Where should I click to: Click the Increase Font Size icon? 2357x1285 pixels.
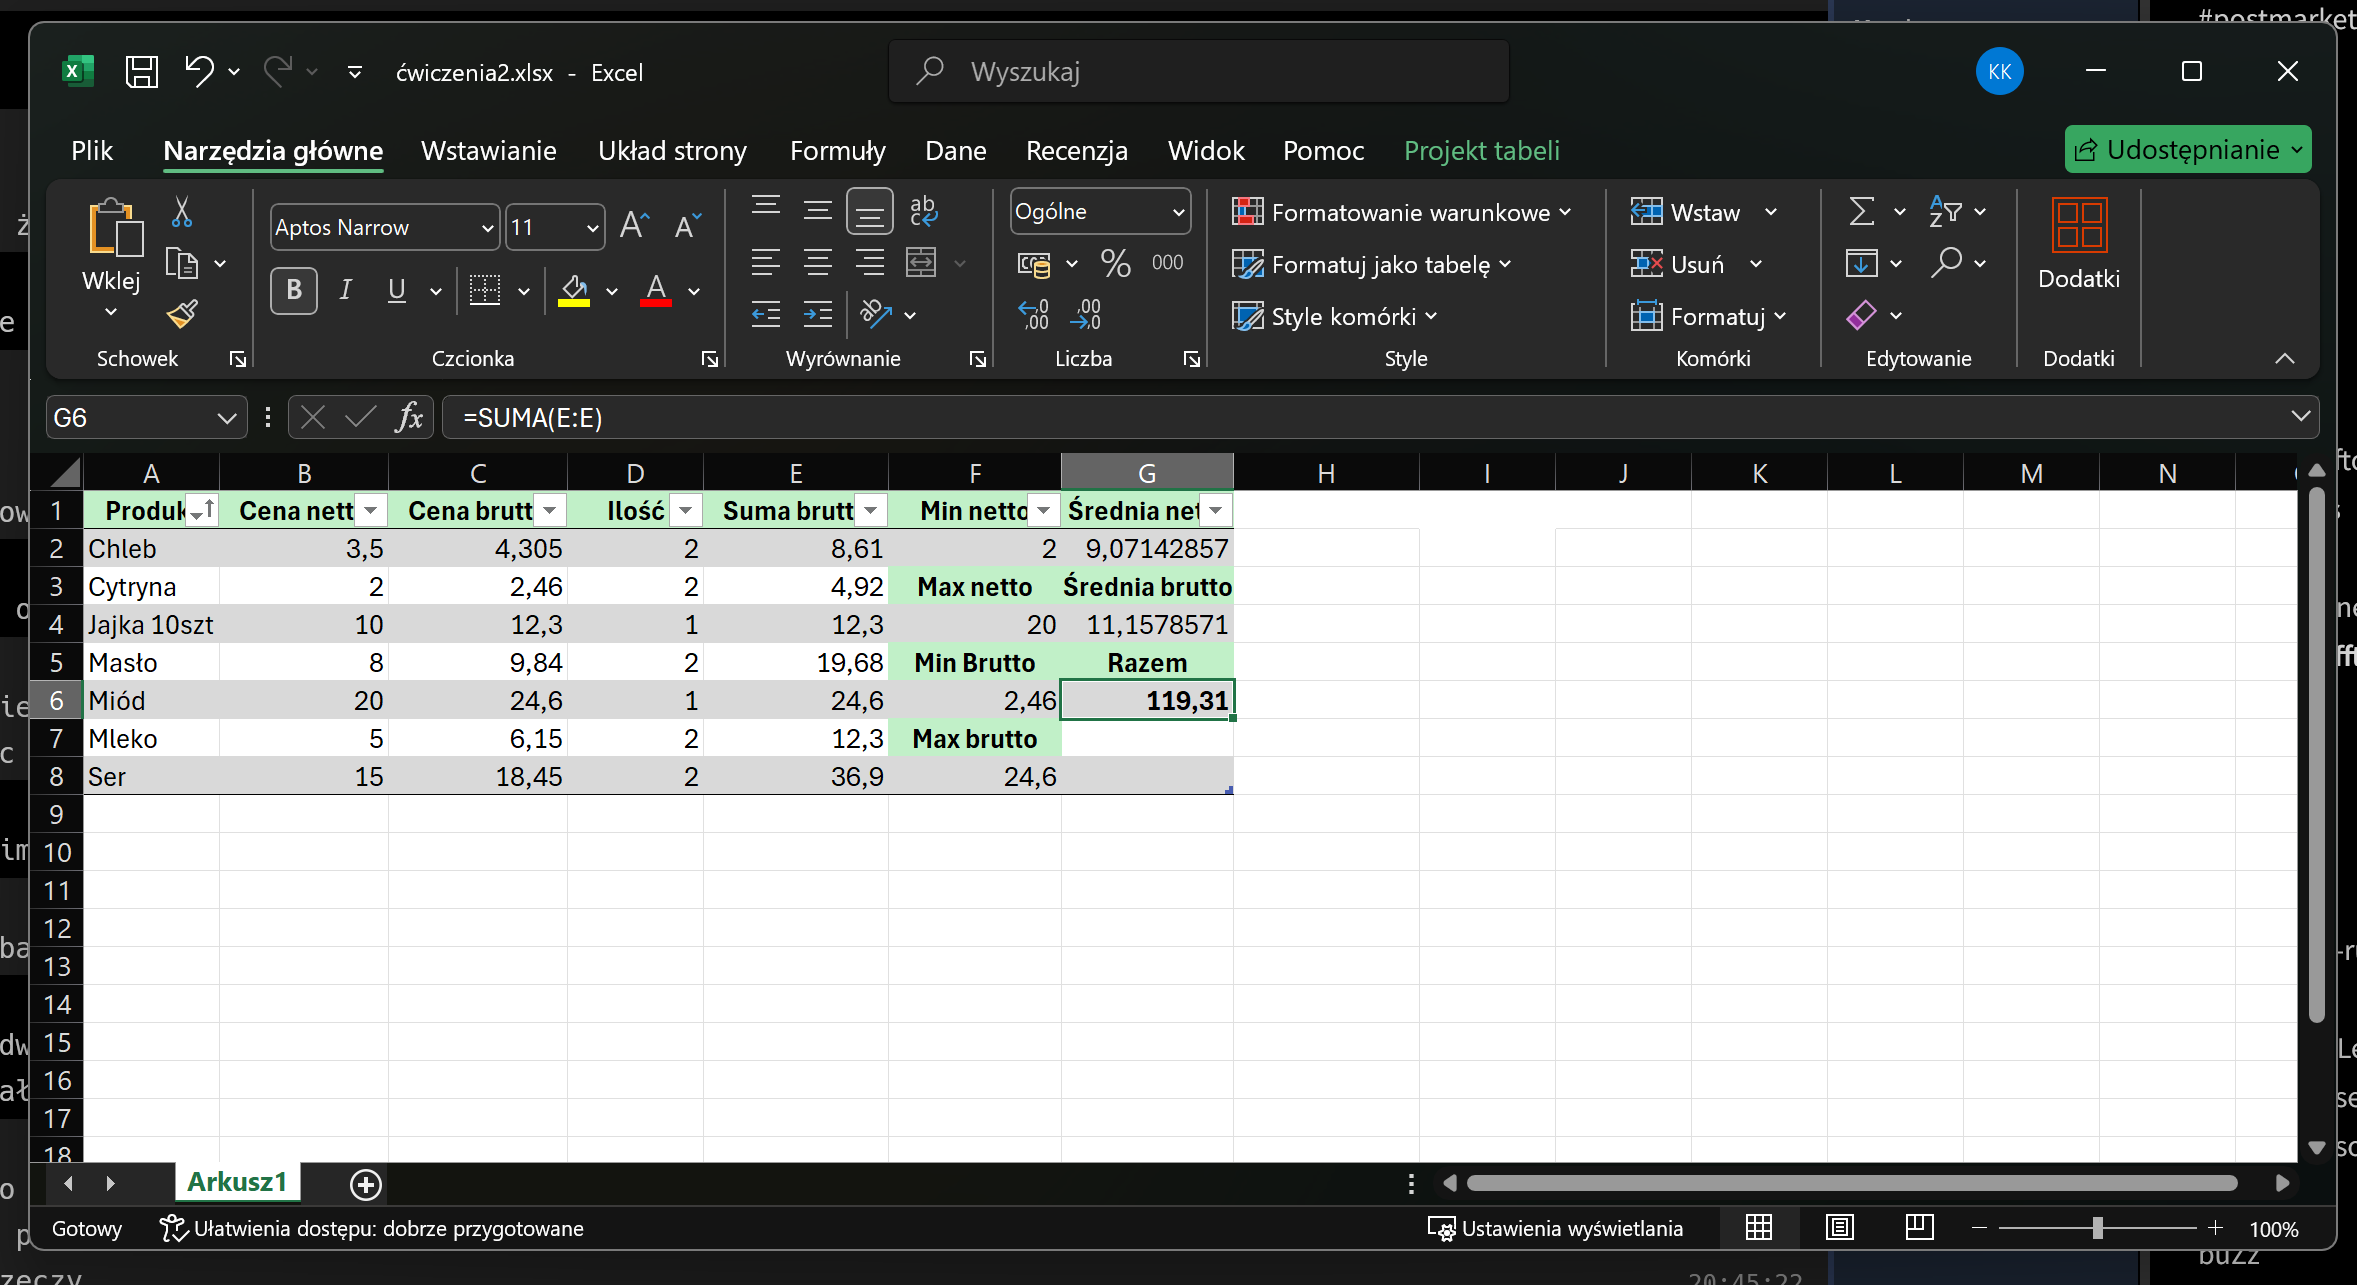(634, 226)
